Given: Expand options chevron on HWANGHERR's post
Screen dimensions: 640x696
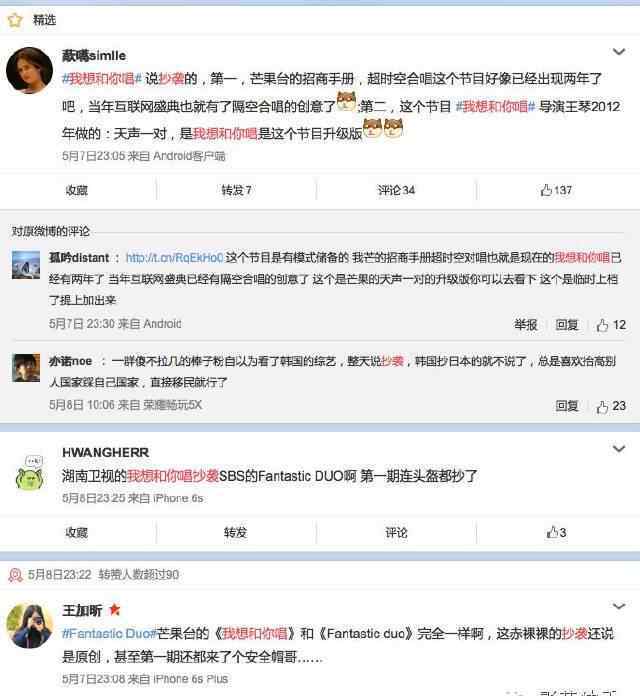Looking at the screenshot, I should pyautogui.click(x=619, y=449).
